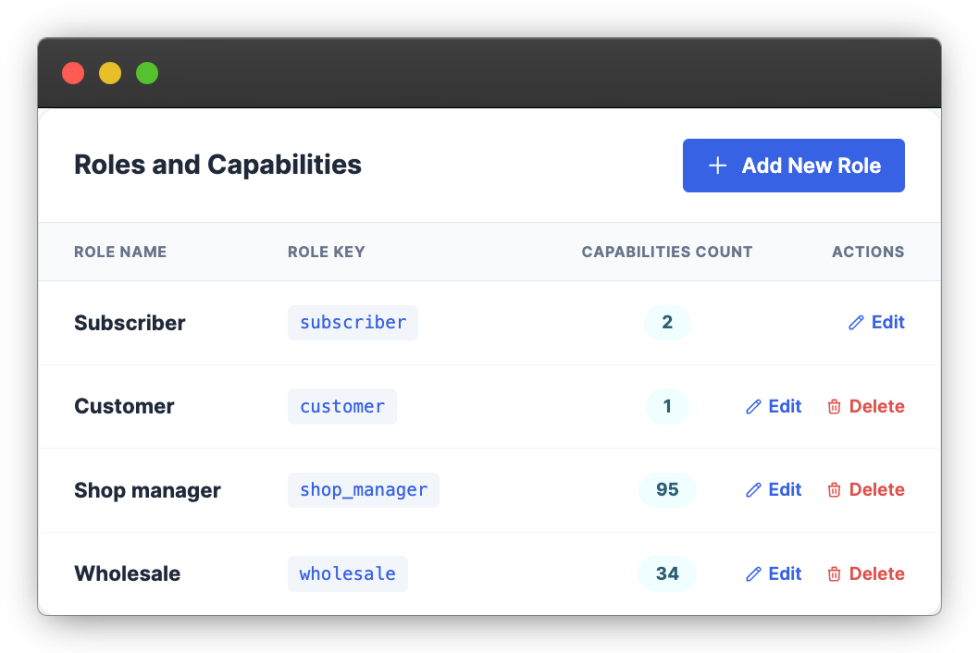Select the shop_manager role key badge
This screenshot has height=653, width=979.
[x=363, y=490]
